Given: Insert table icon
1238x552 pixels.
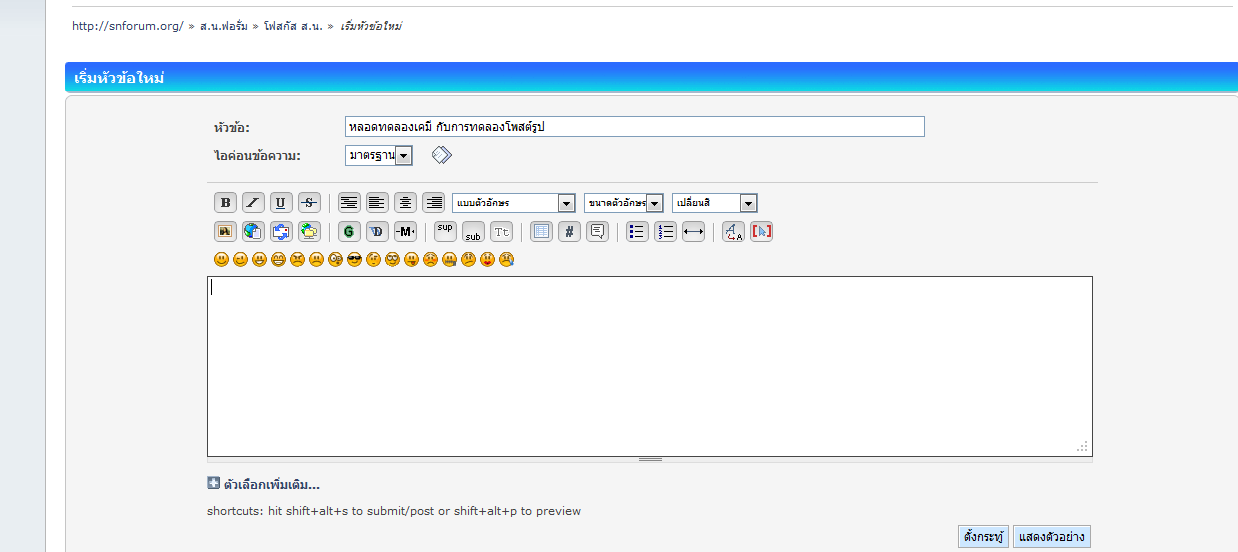Looking at the screenshot, I should pos(541,232).
